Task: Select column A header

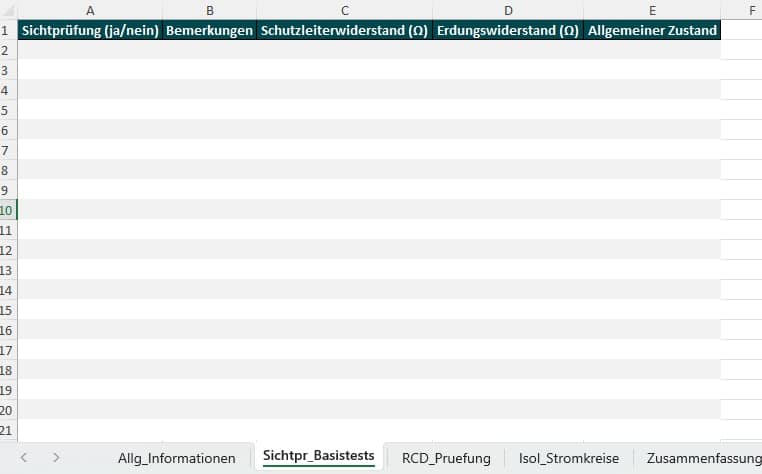Action: point(90,11)
